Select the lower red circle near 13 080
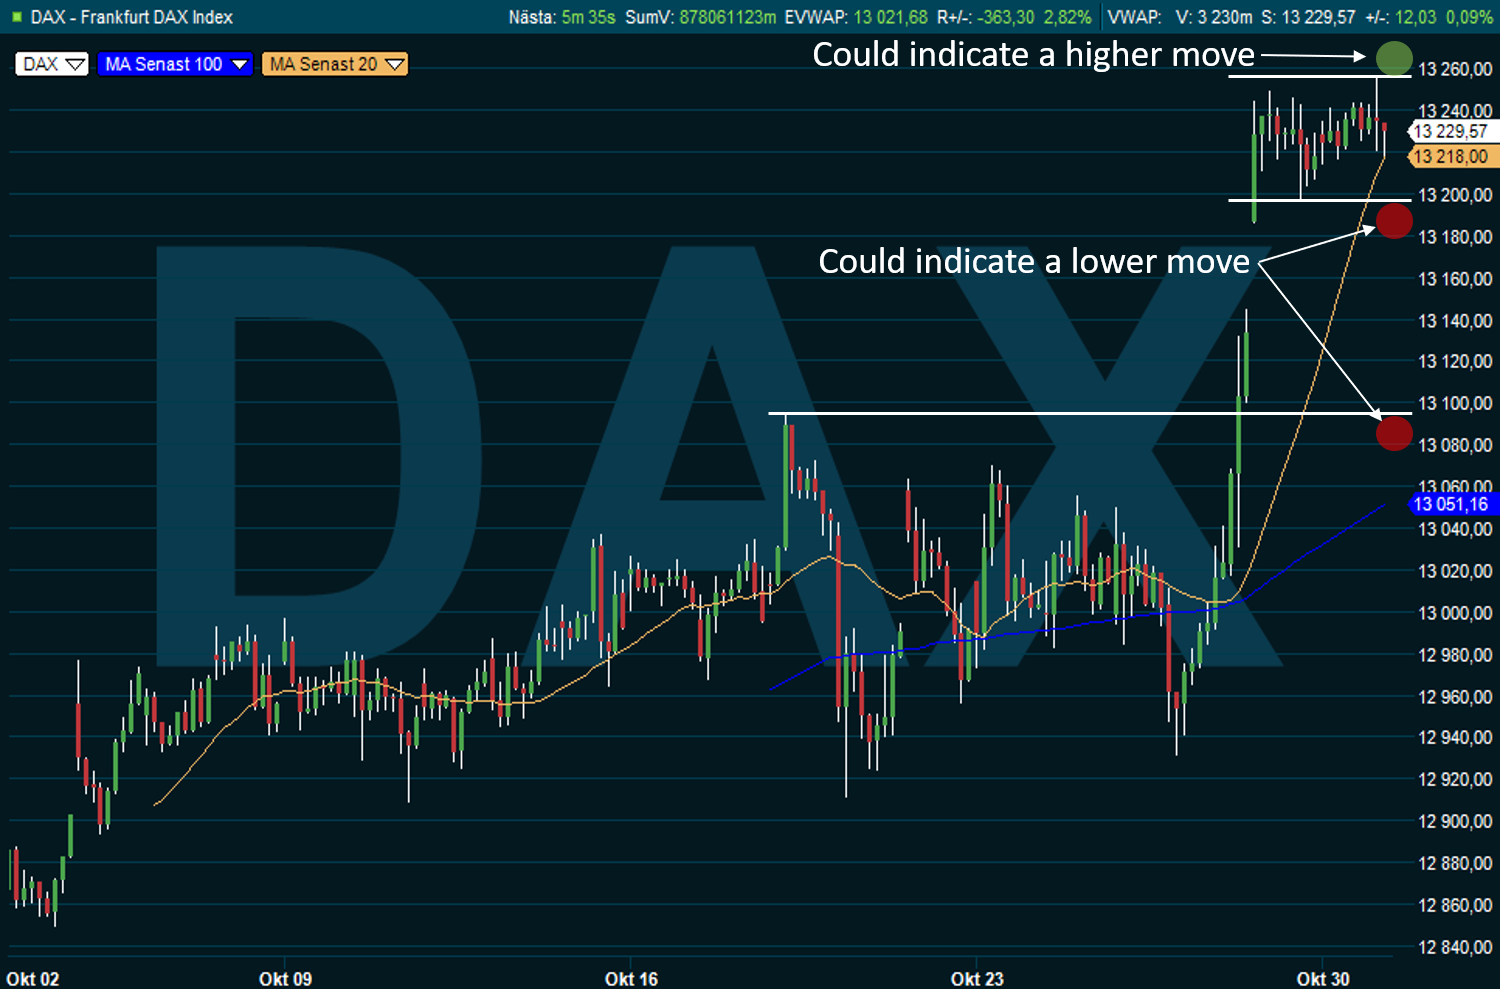The image size is (1500, 989). tap(1394, 433)
